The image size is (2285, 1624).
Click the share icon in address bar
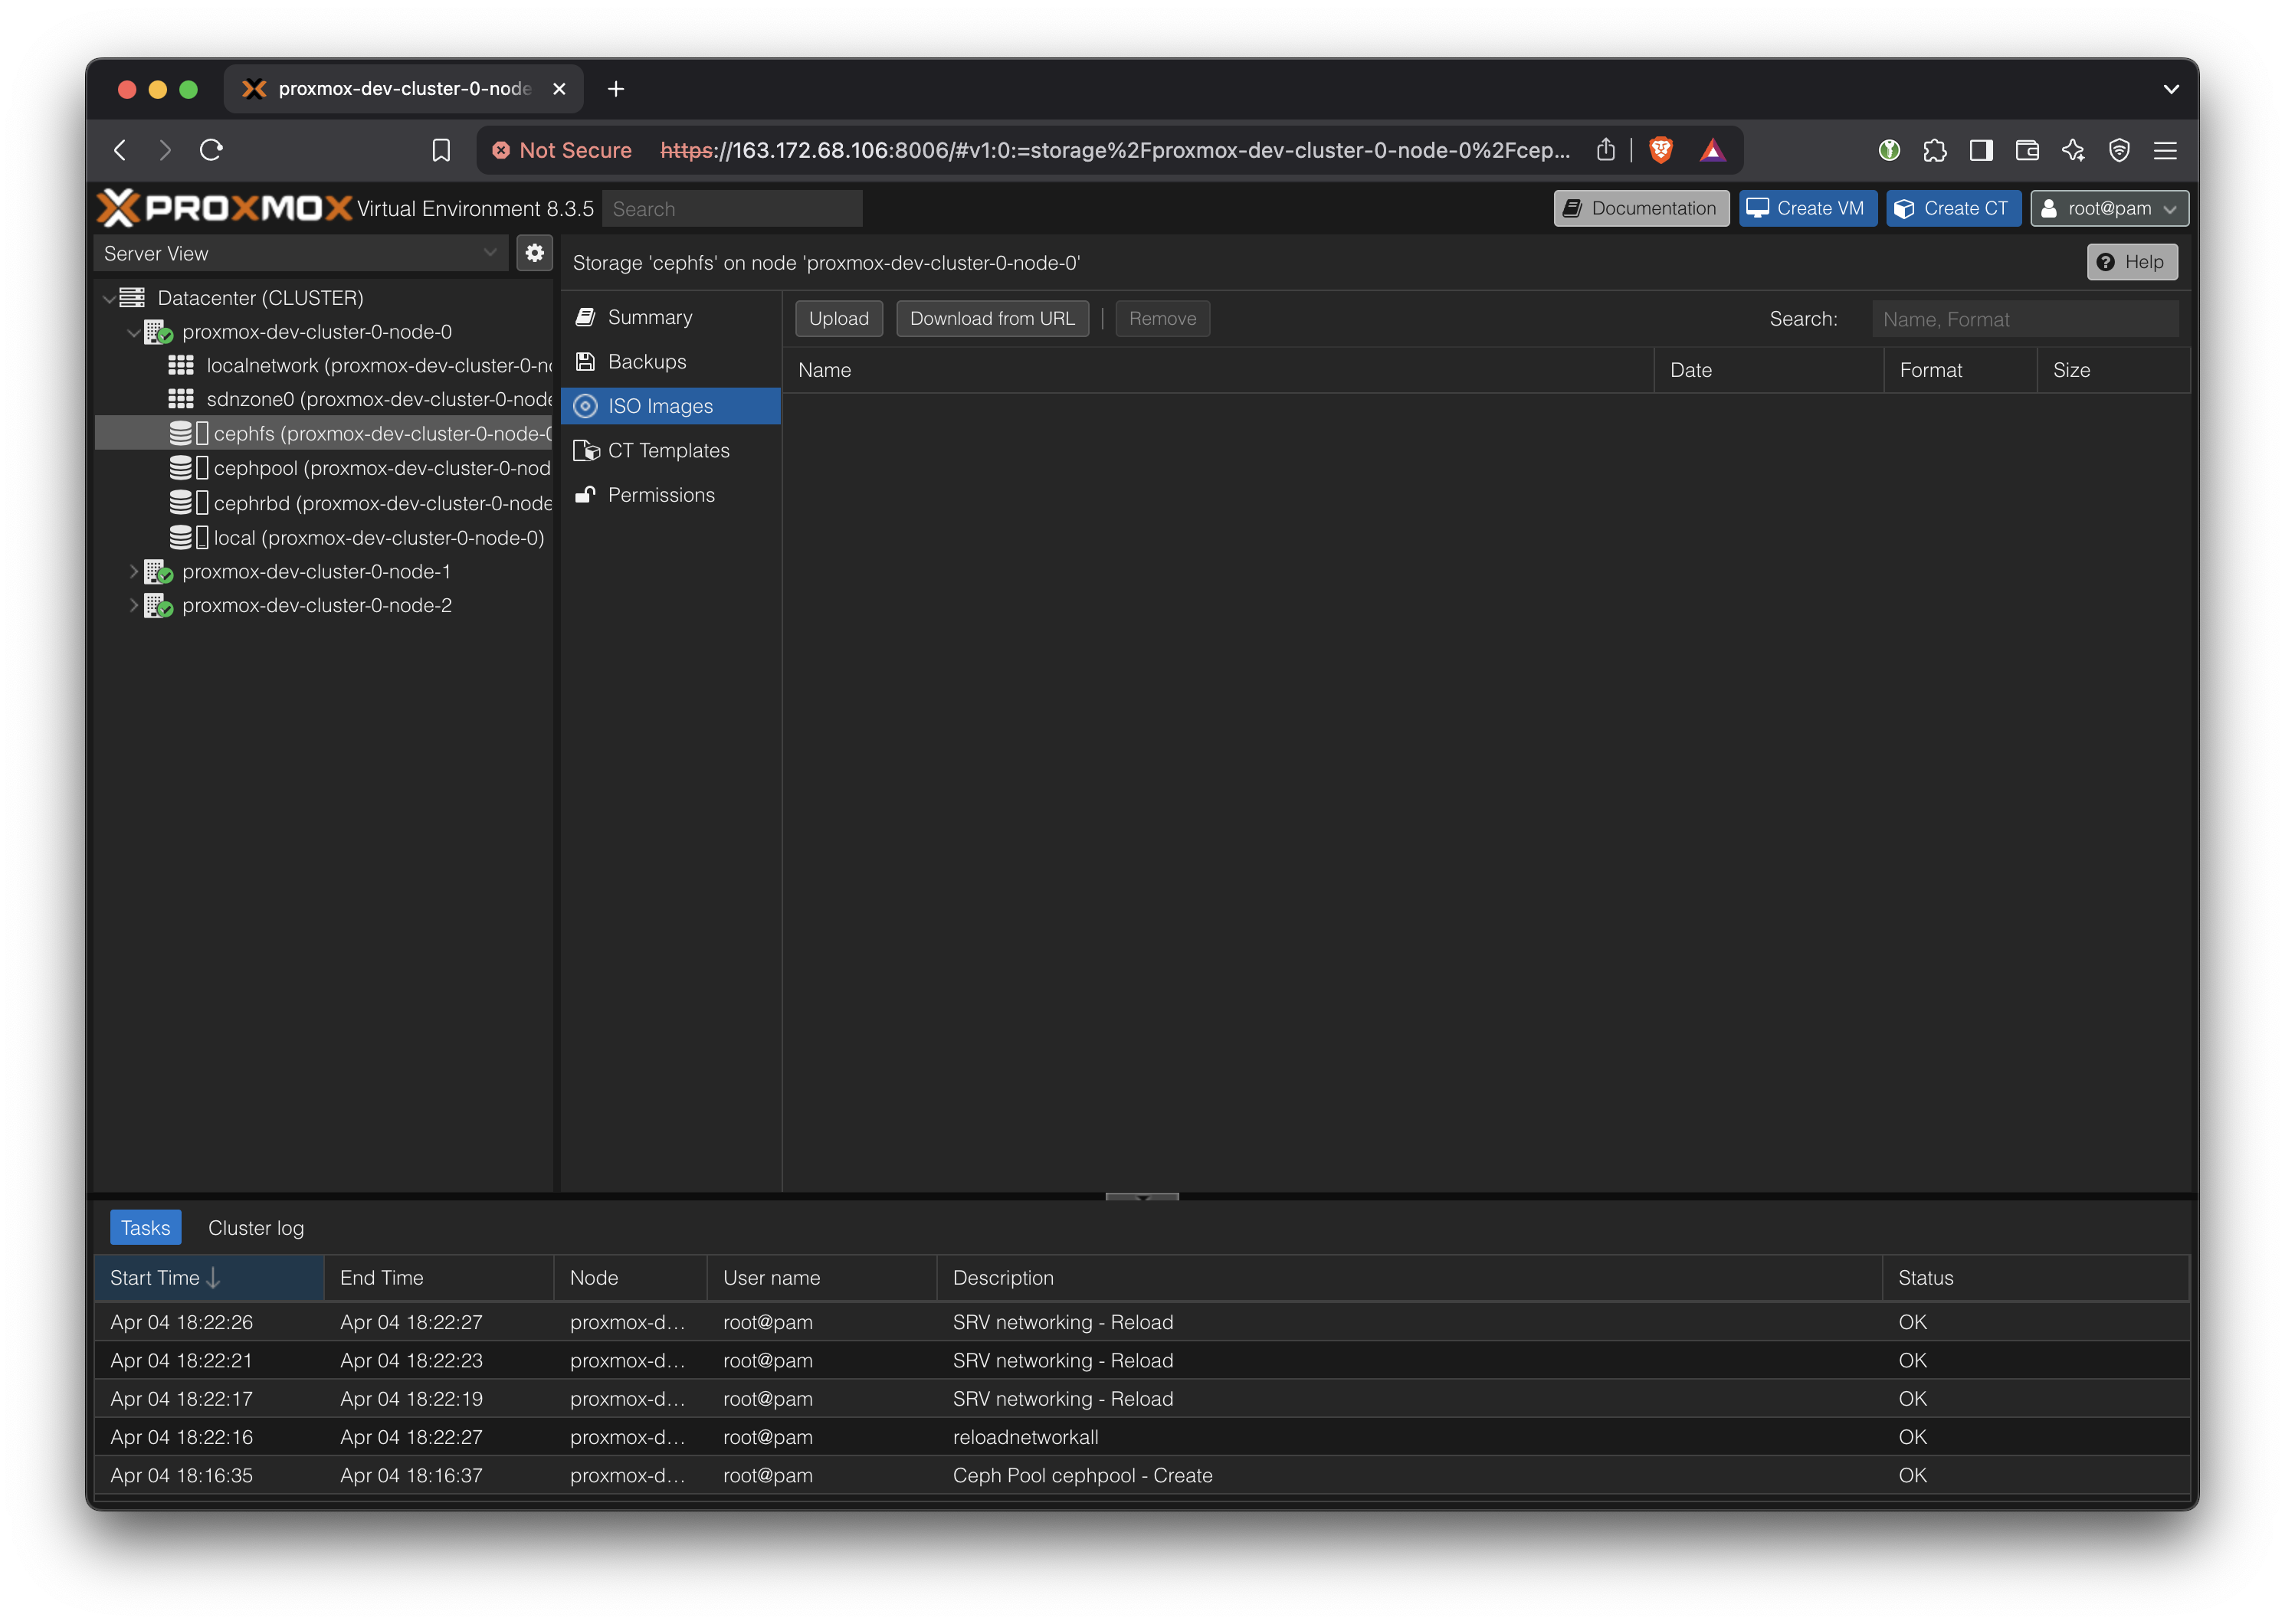[1606, 150]
